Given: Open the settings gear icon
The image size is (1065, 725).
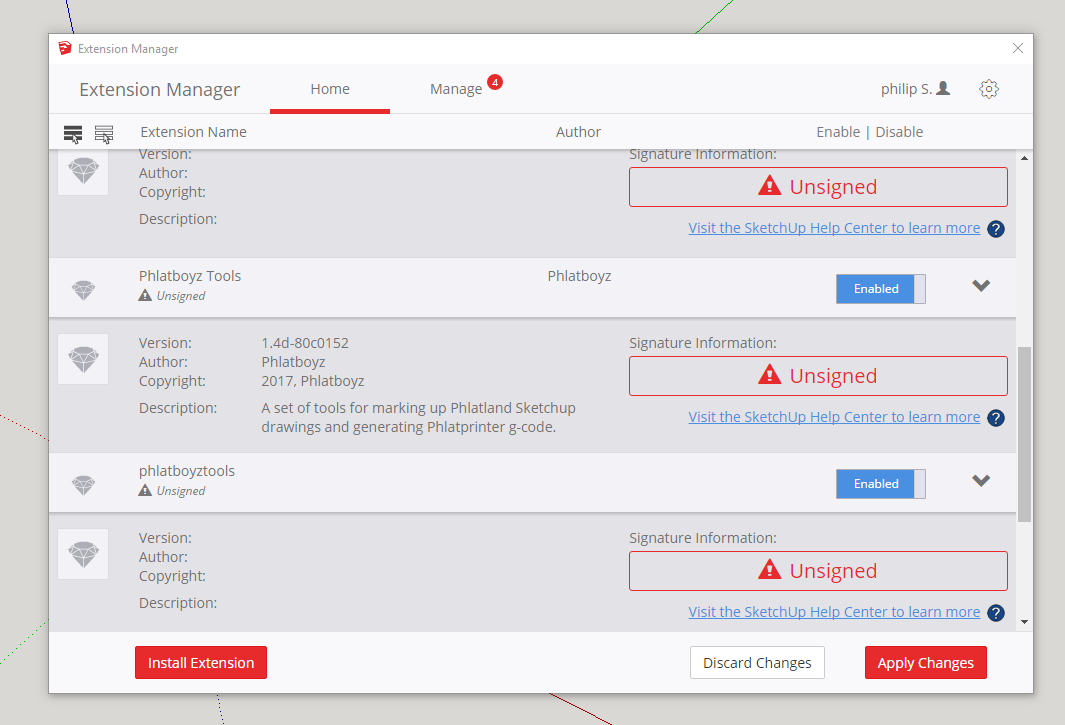Looking at the screenshot, I should click(x=989, y=89).
